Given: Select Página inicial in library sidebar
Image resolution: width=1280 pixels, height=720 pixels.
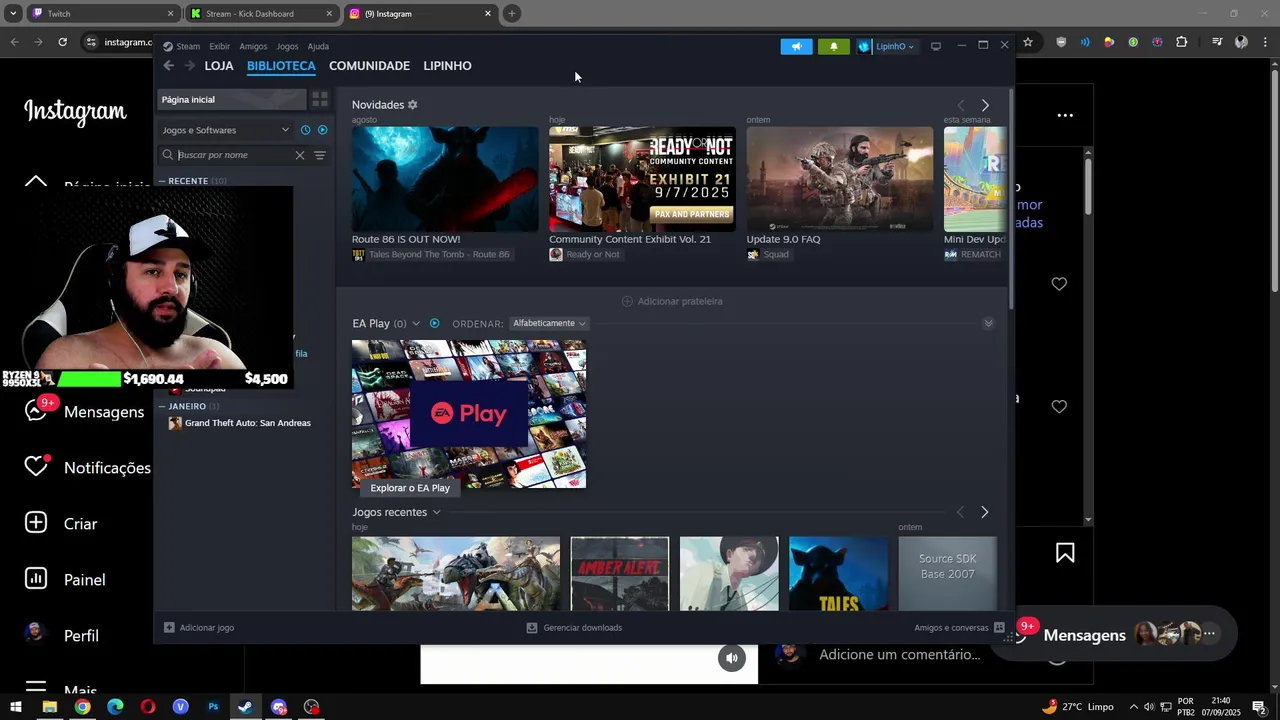Looking at the screenshot, I should click(x=231, y=99).
